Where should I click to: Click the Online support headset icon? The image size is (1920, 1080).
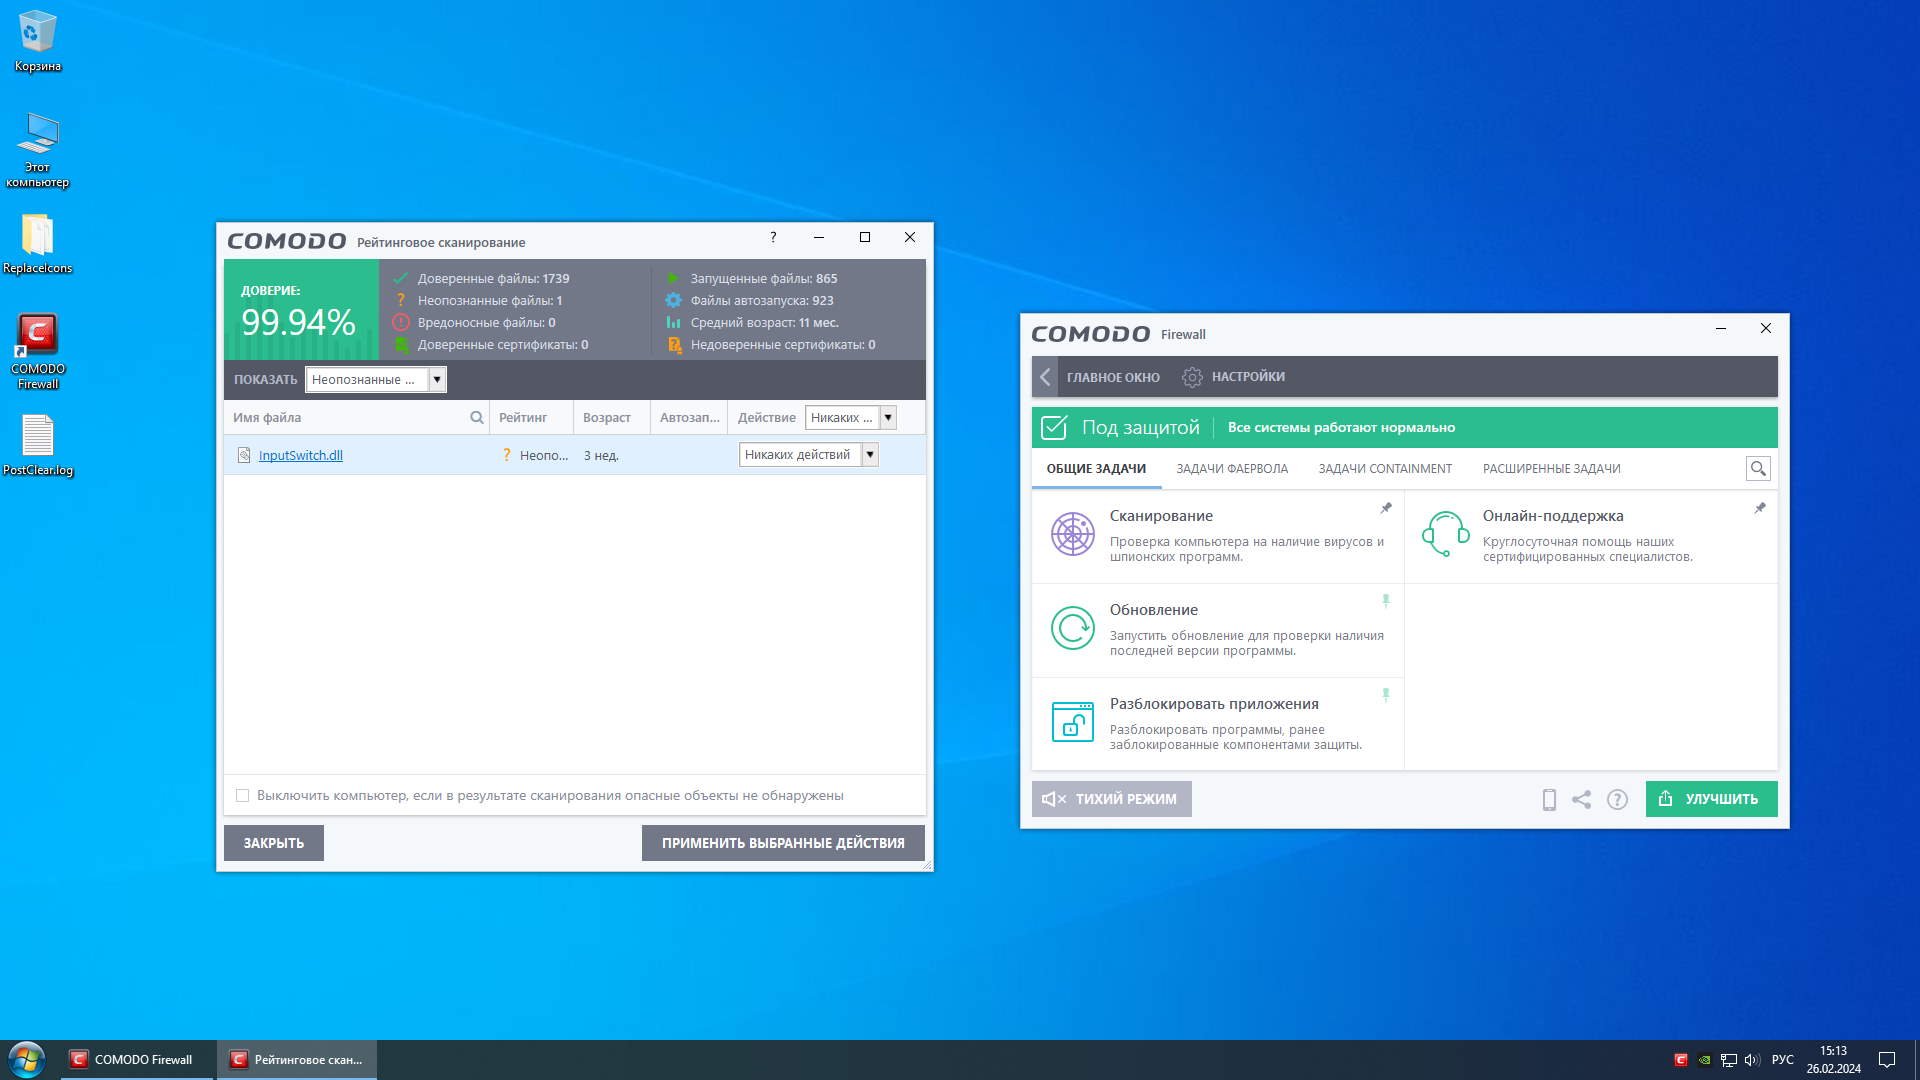click(1445, 534)
